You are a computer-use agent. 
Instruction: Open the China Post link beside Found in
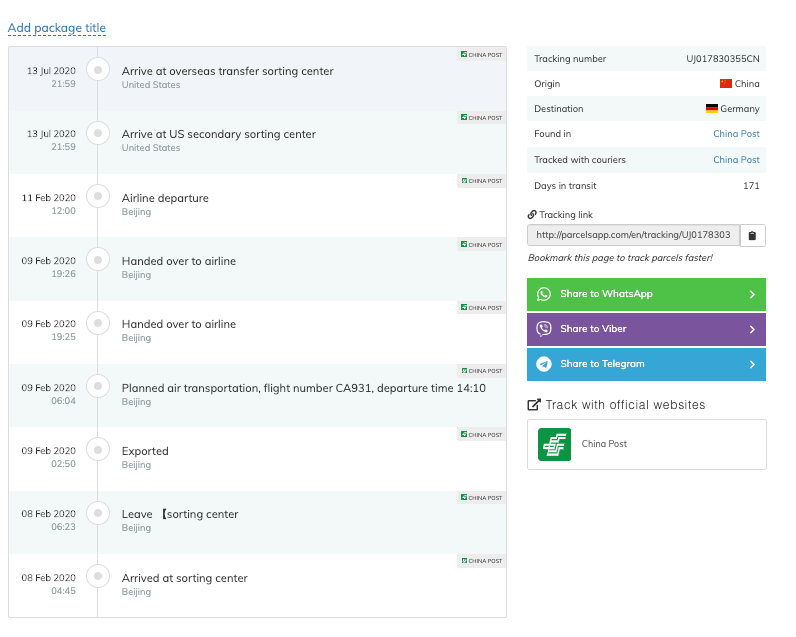point(736,134)
